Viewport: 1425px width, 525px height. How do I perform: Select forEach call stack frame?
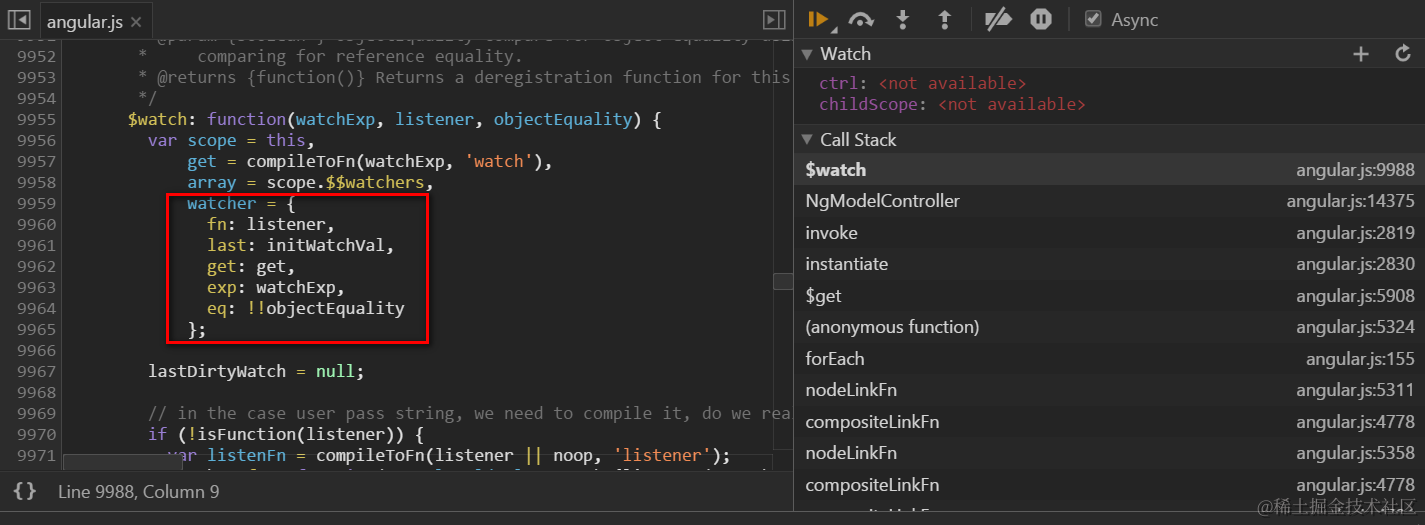point(1109,359)
